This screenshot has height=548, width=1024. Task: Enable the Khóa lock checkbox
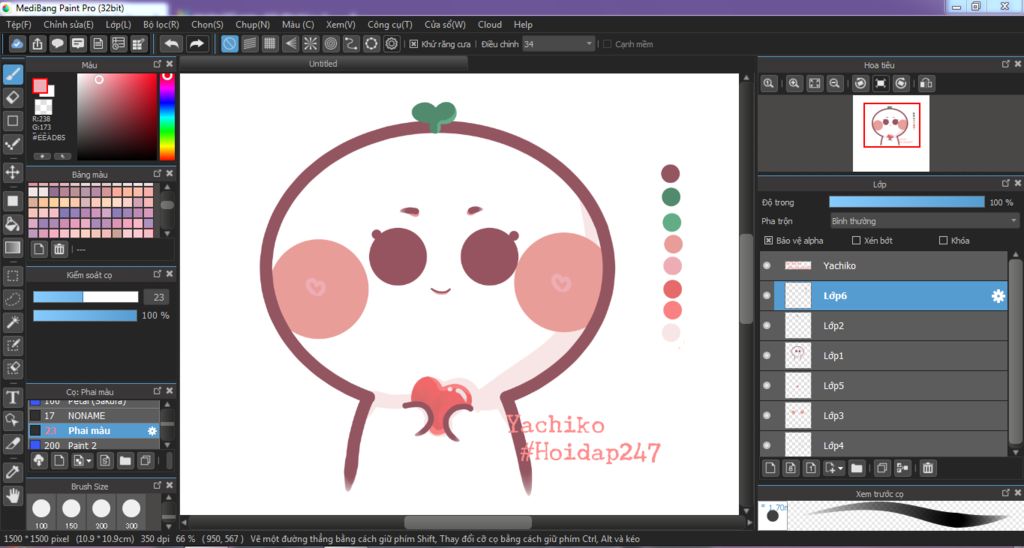coord(943,240)
